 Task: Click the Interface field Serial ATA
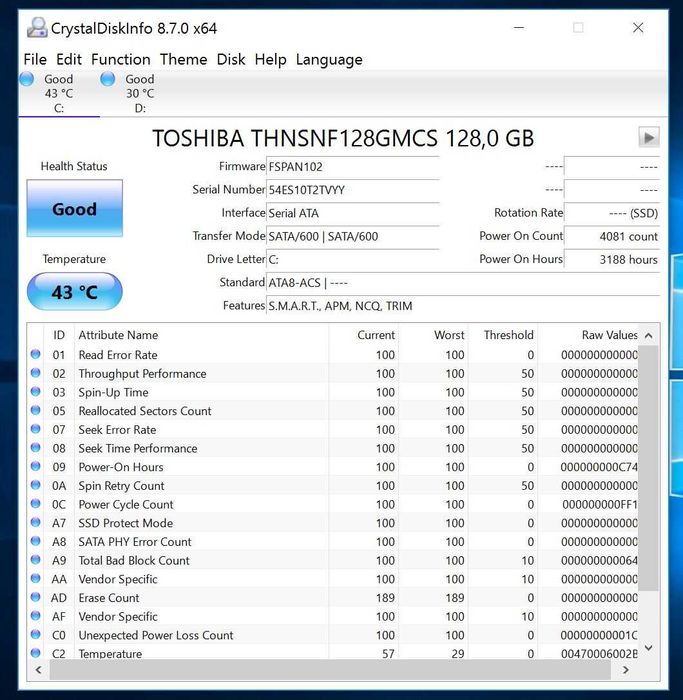pos(353,213)
